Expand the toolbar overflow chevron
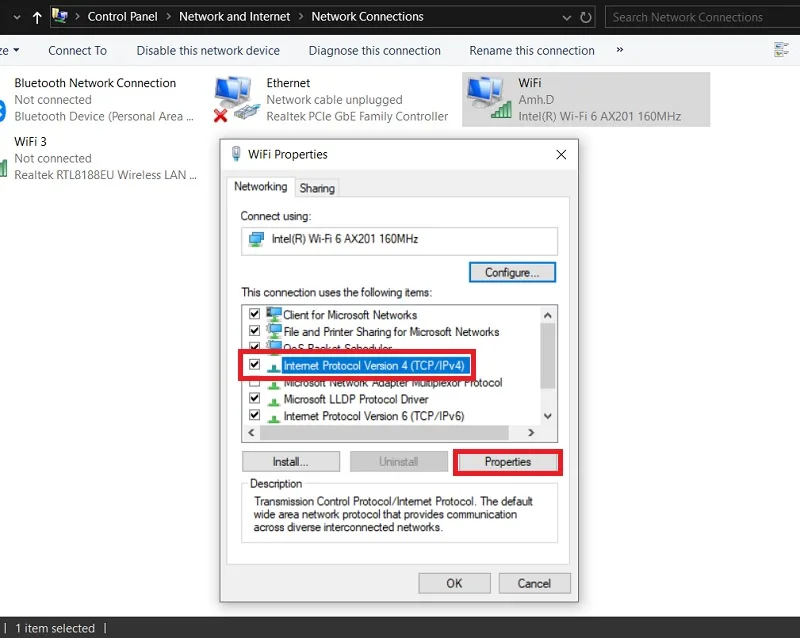 620,50
